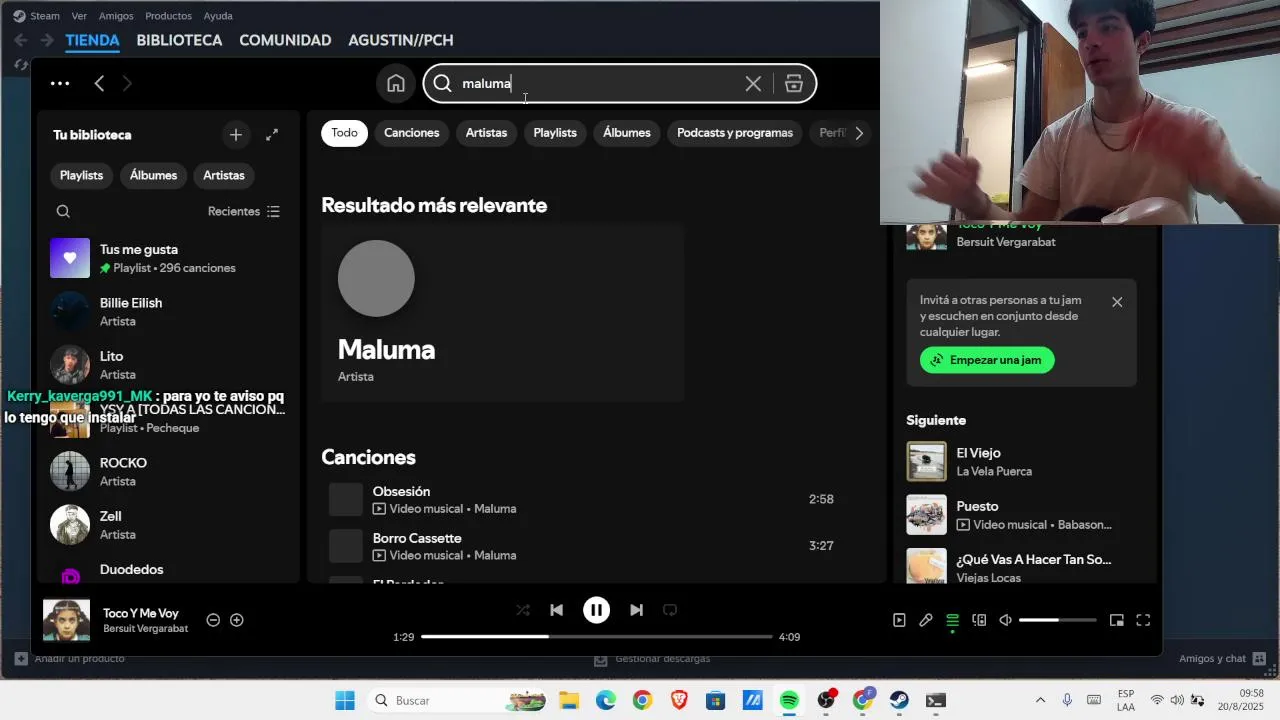Viewport: 1280px width, 720px height.
Task: Open the Now Playing view icon
Action: [x=899, y=620]
